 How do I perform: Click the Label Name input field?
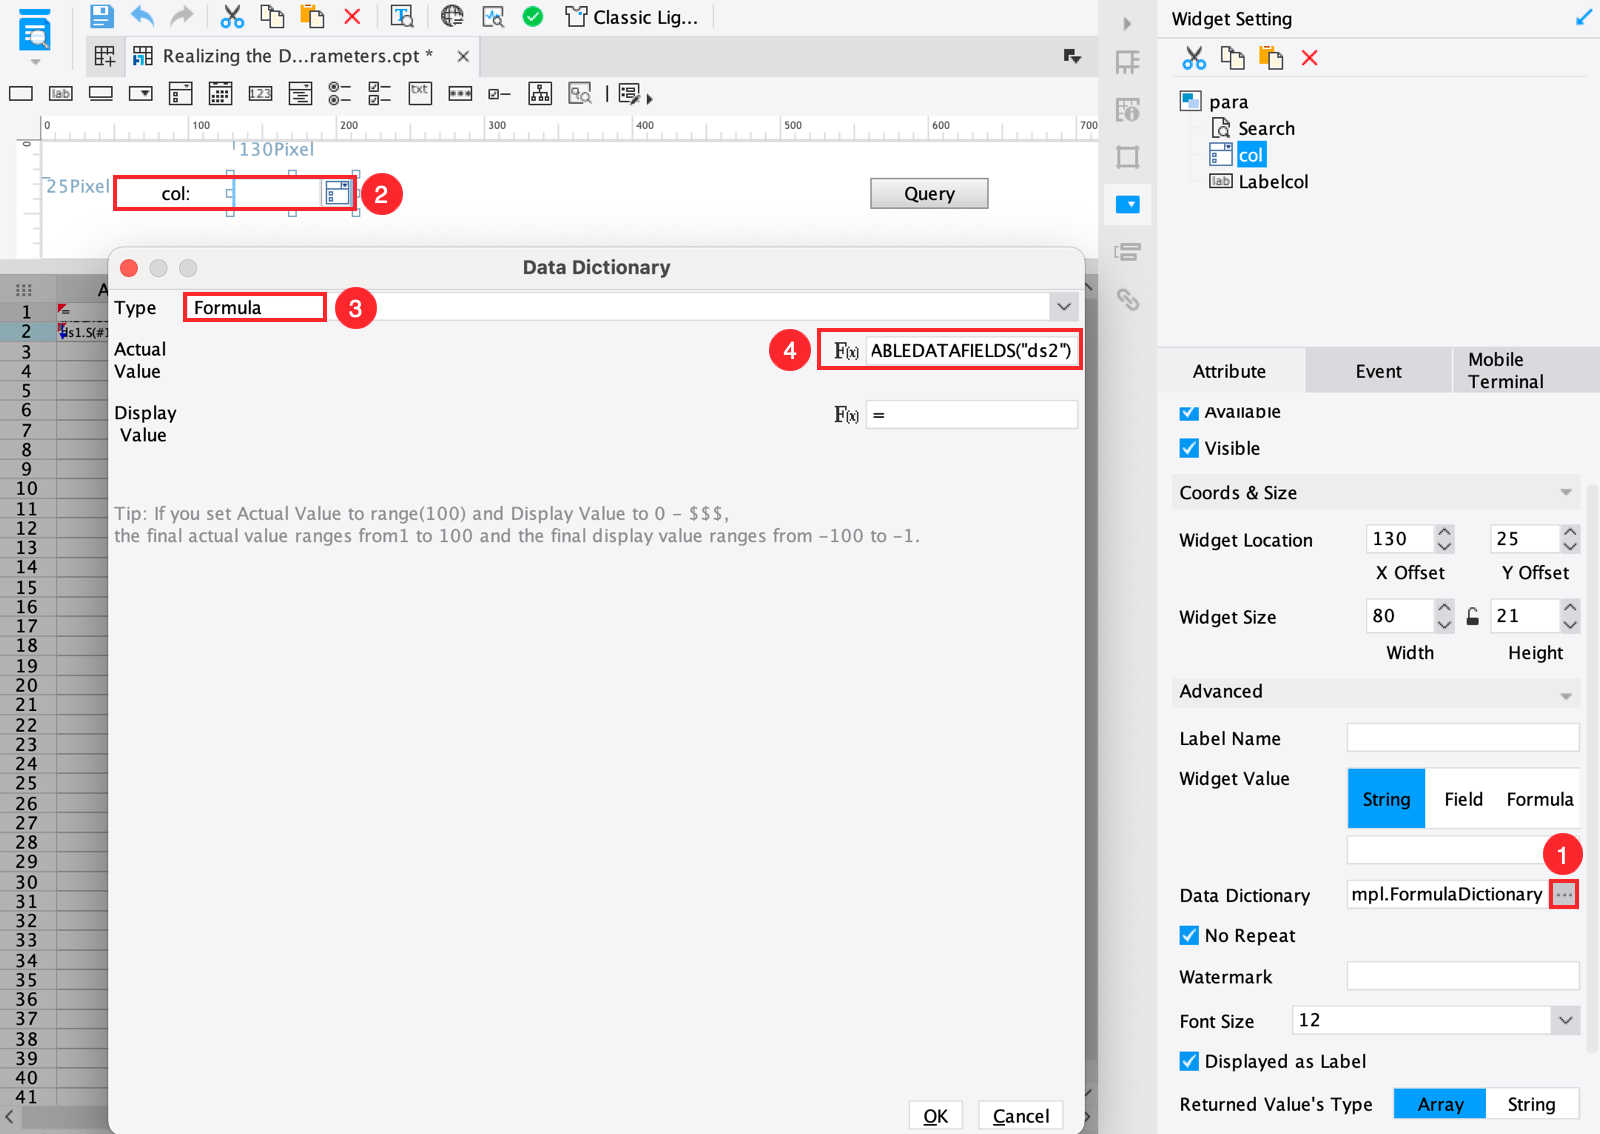tap(1463, 738)
